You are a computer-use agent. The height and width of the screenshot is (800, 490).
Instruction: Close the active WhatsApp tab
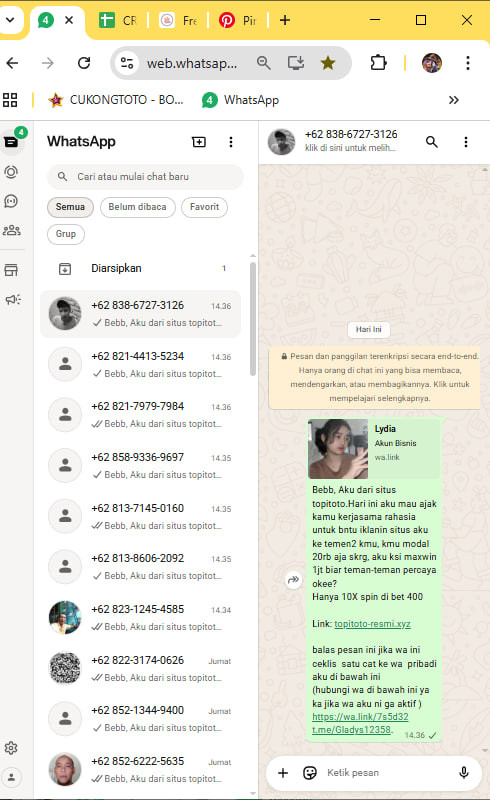click(x=69, y=20)
